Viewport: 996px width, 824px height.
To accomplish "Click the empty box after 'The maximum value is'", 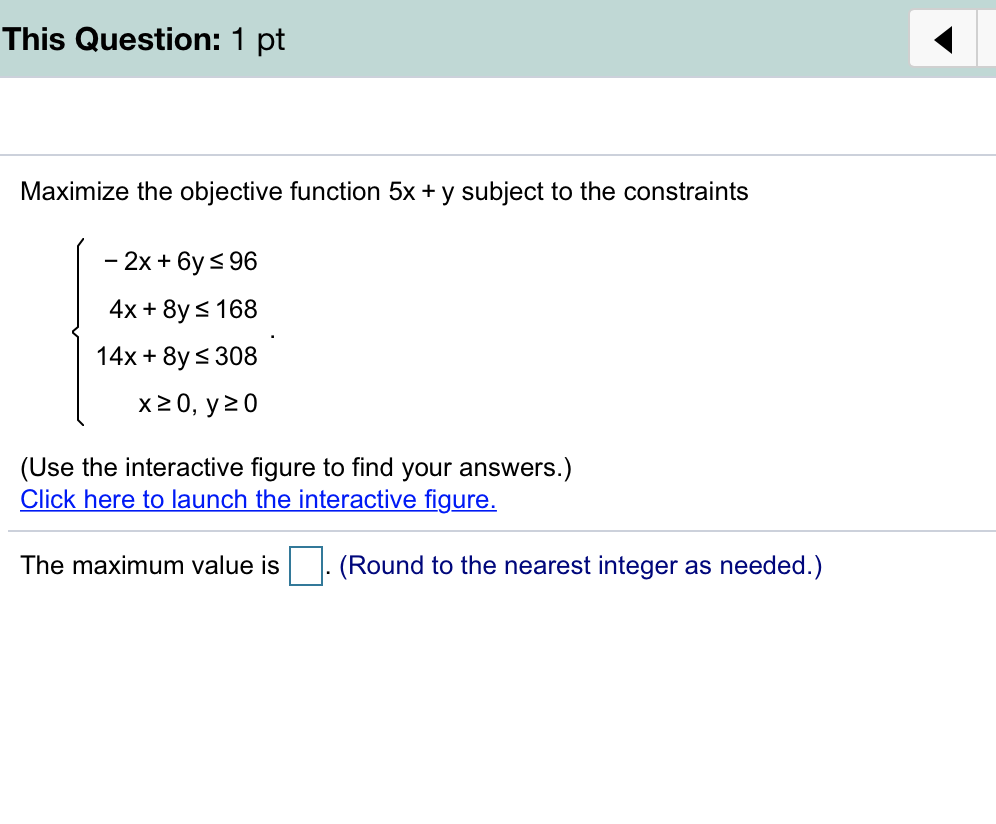I will tap(304, 565).
